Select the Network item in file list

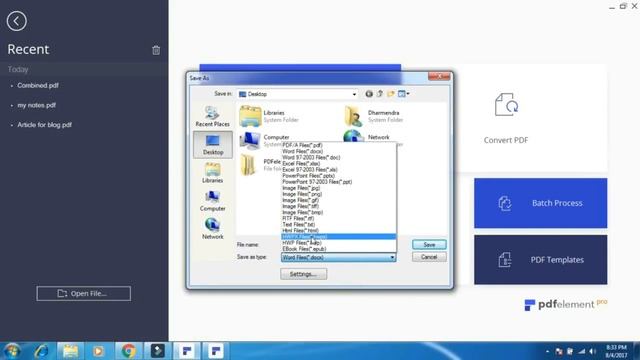click(x=367, y=136)
